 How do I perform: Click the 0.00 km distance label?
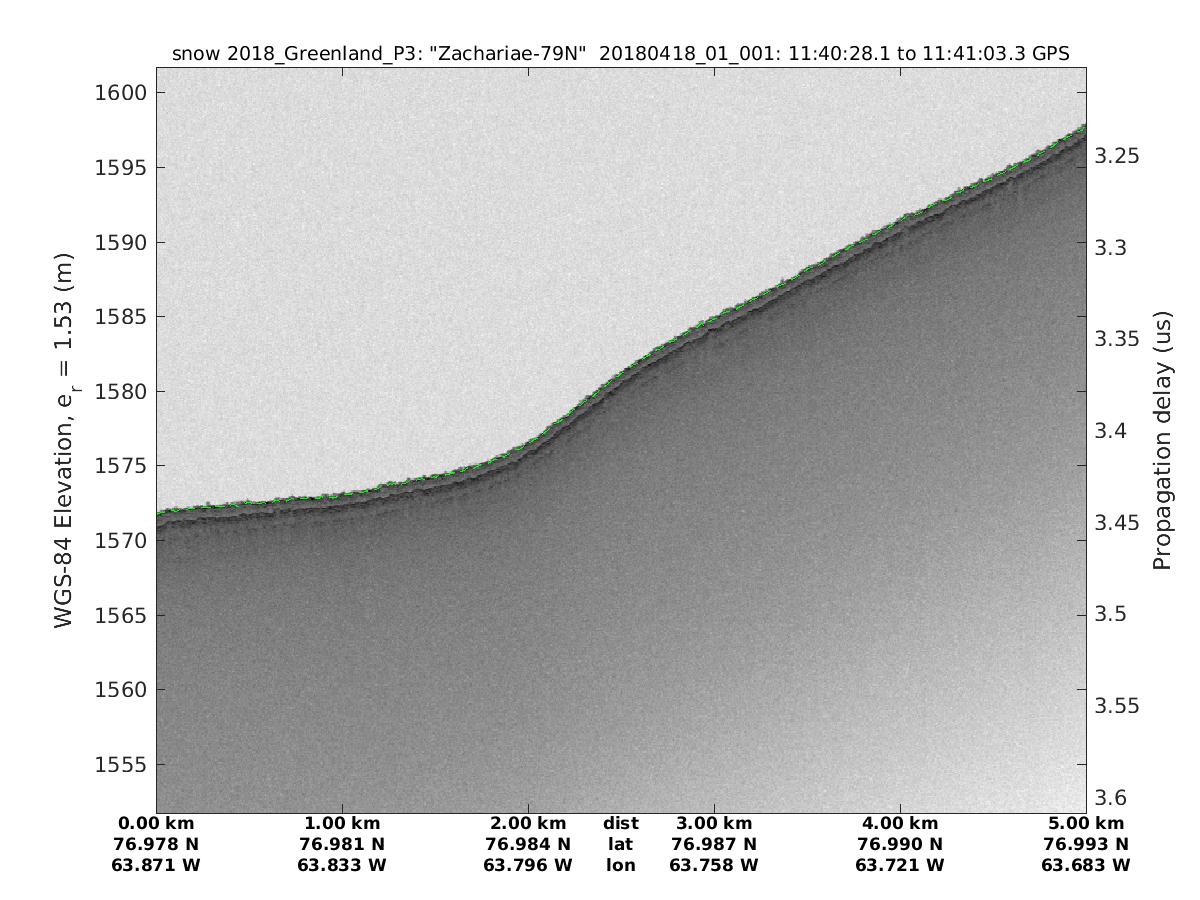156,824
